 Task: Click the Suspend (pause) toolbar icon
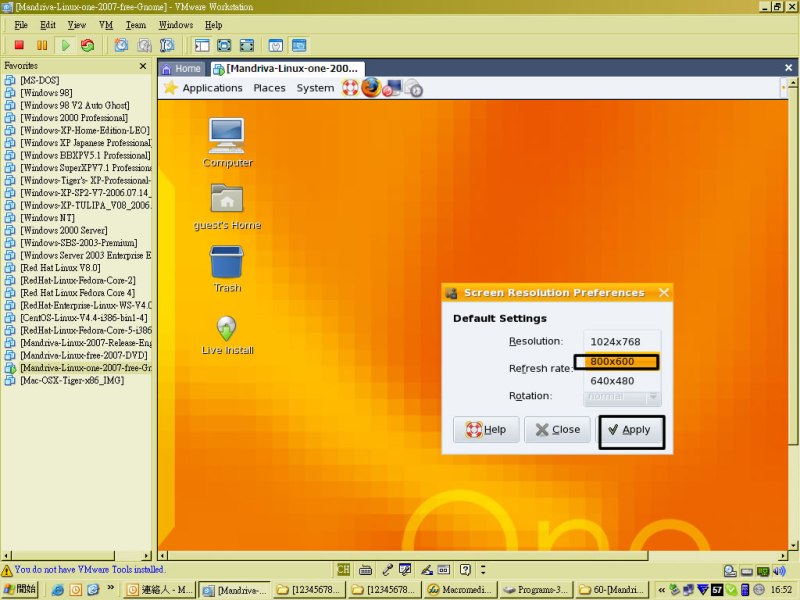[42, 45]
